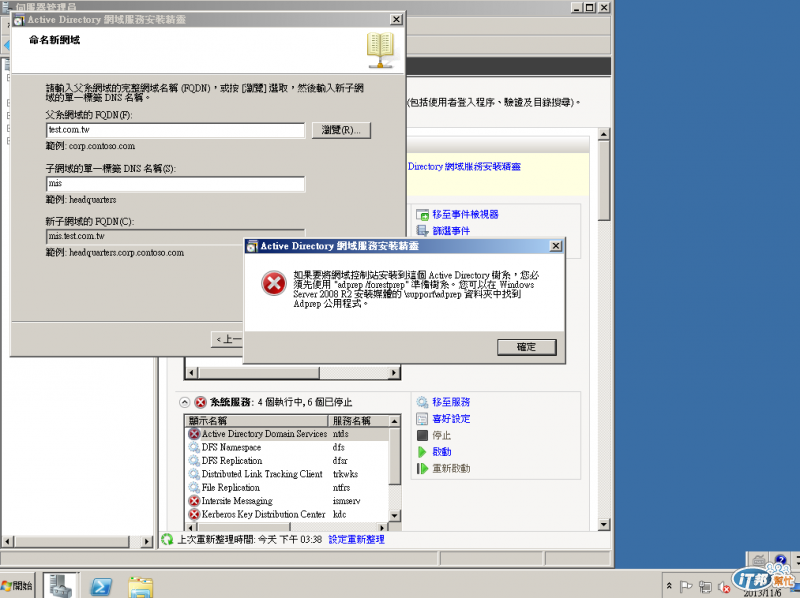The height and width of the screenshot is (598, 800).
Task: Click events list horizontal scroll left arrow
Action: tap(191, 373)
